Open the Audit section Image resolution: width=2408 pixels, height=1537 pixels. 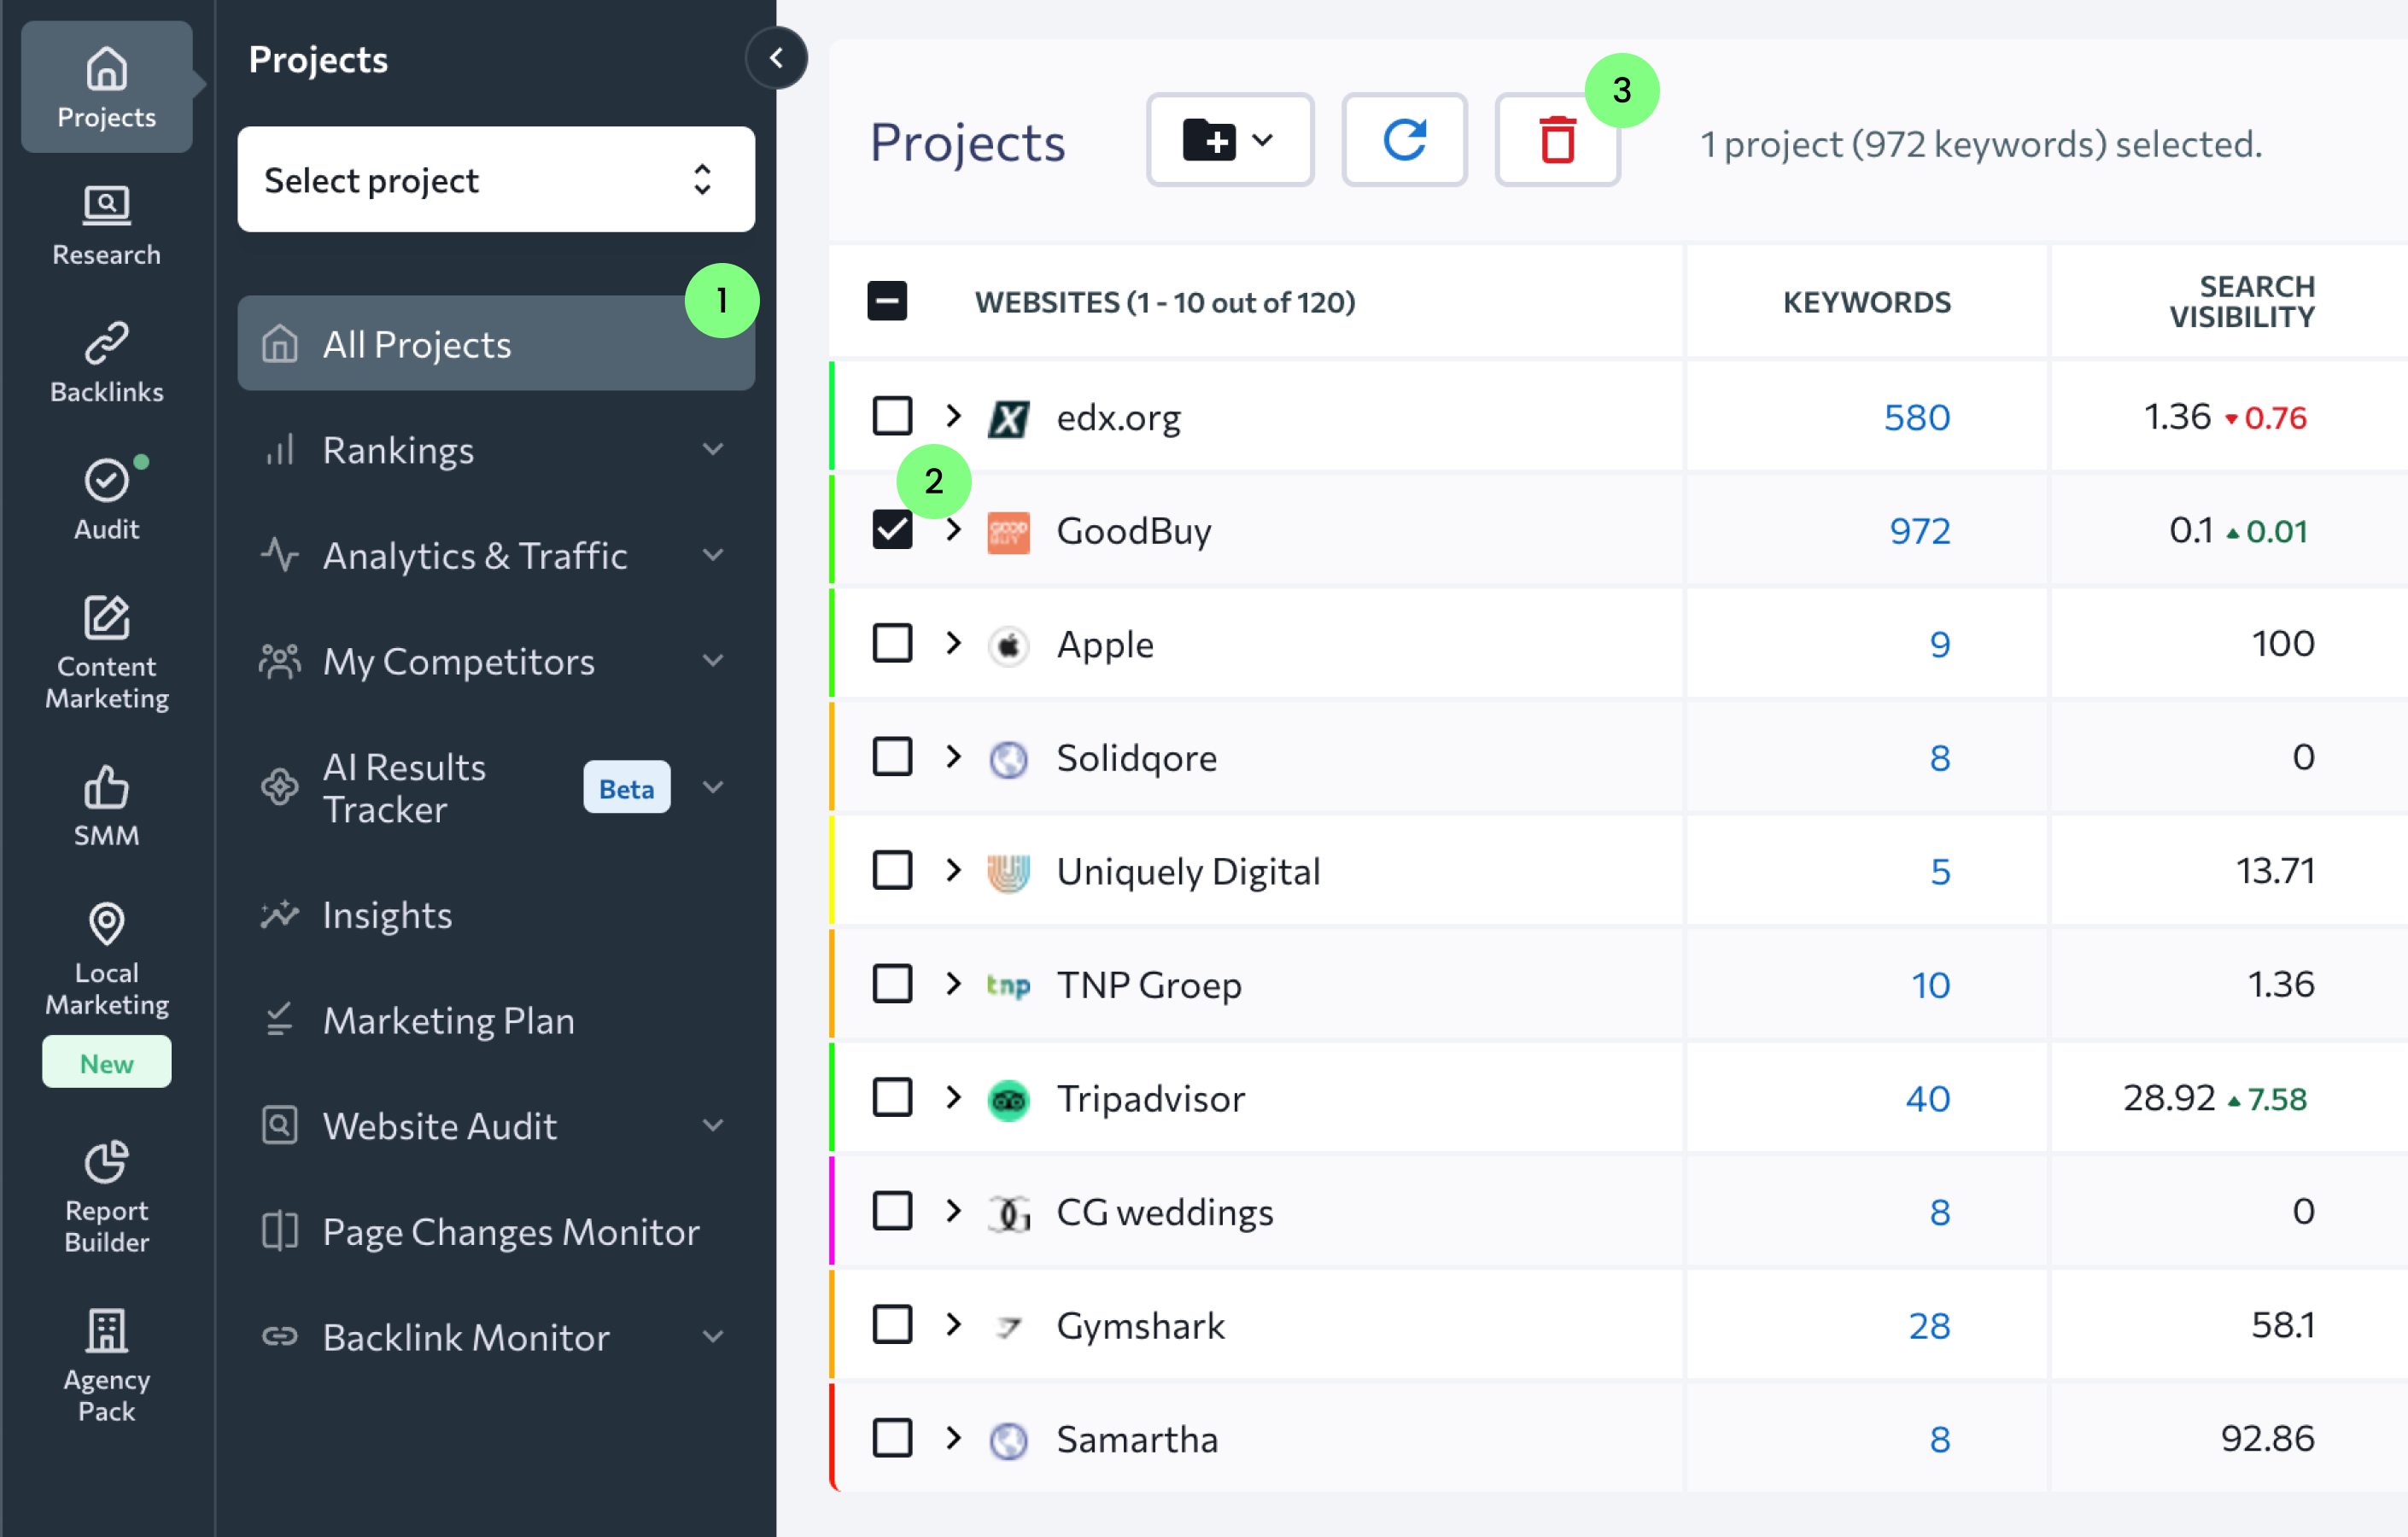coord(106,500)
